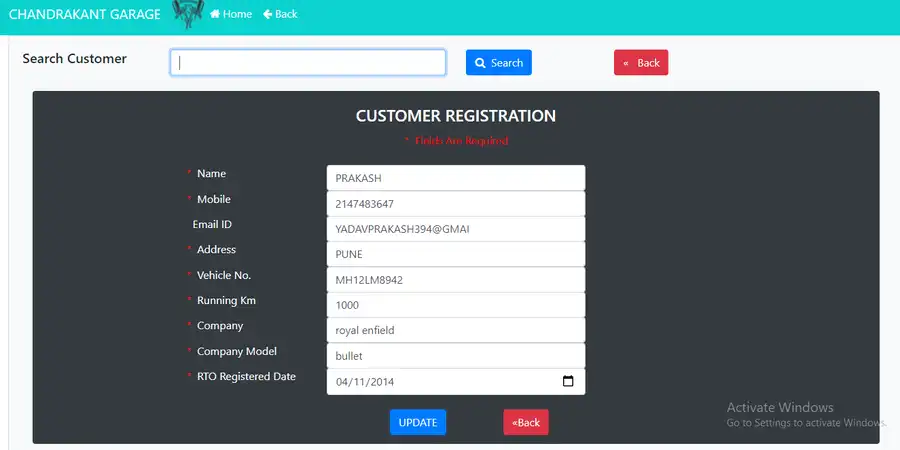900x450 pixels.
Task: Select the Mobile number field
Action: coord(455,203)
